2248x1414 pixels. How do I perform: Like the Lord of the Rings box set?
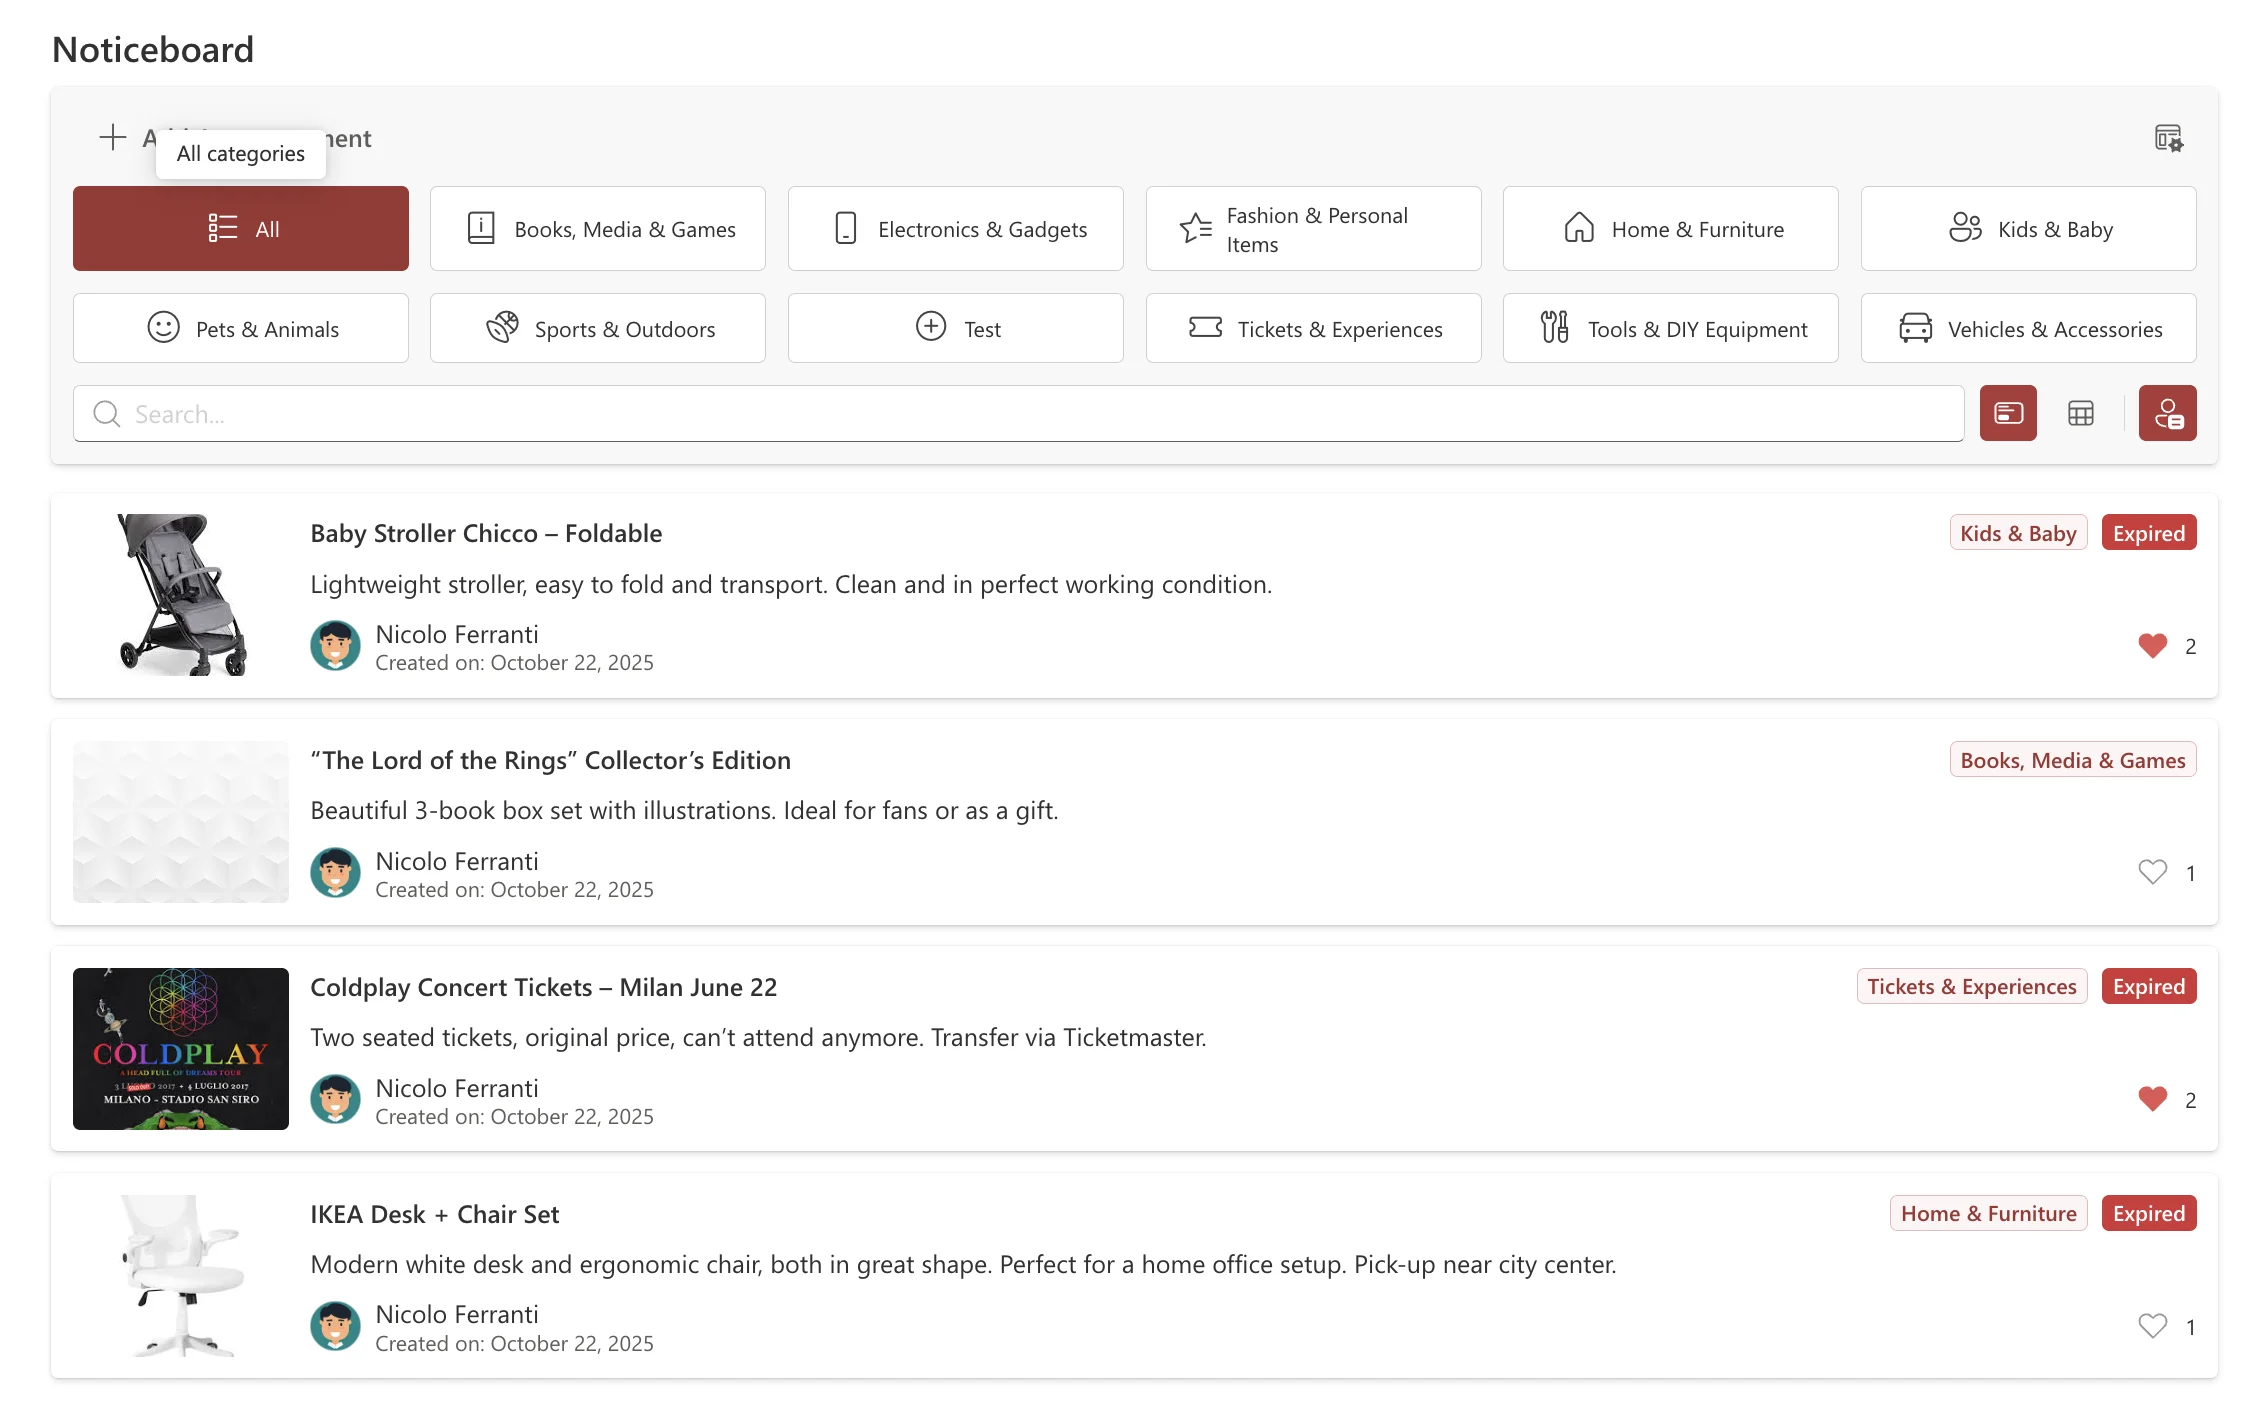[x=2151, y=872]
